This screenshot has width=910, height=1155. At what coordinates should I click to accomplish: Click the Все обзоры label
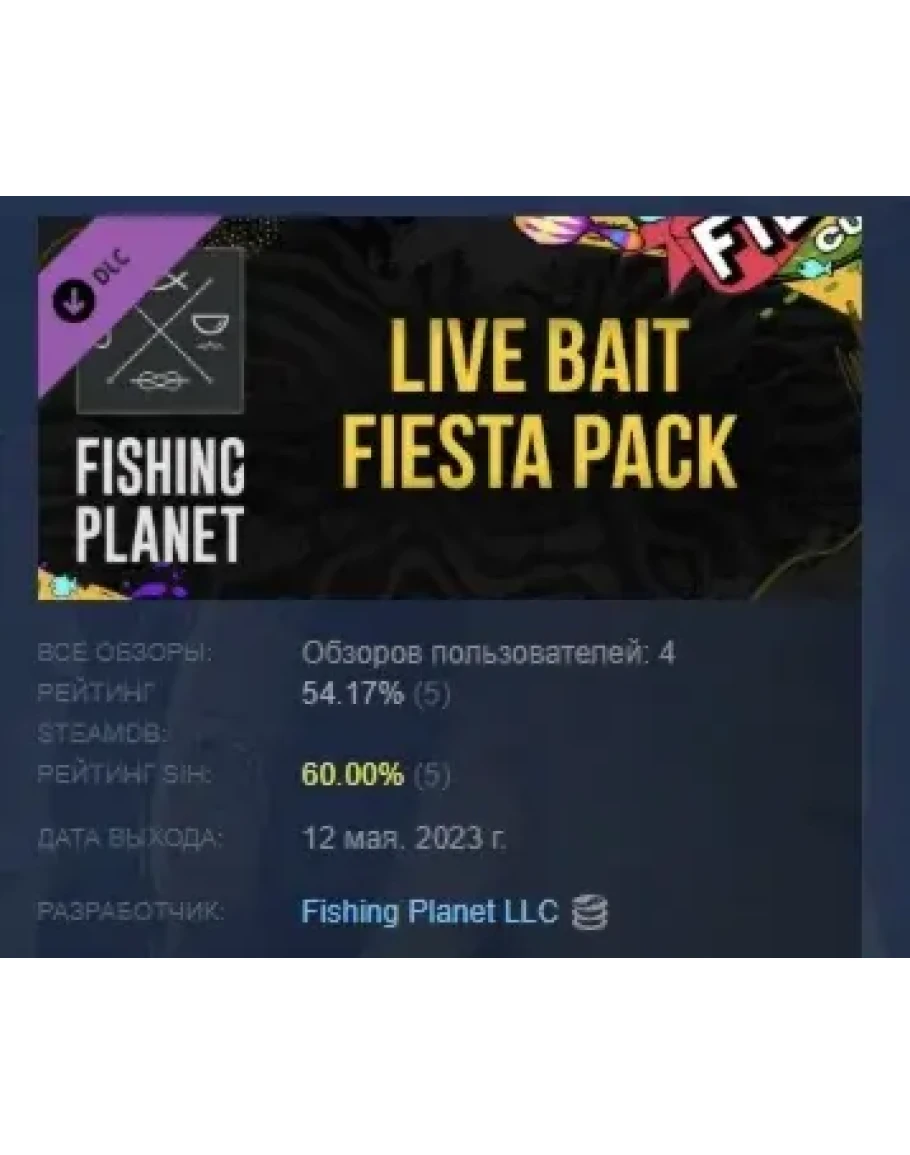pyautogui.click(x=125, y=653)
